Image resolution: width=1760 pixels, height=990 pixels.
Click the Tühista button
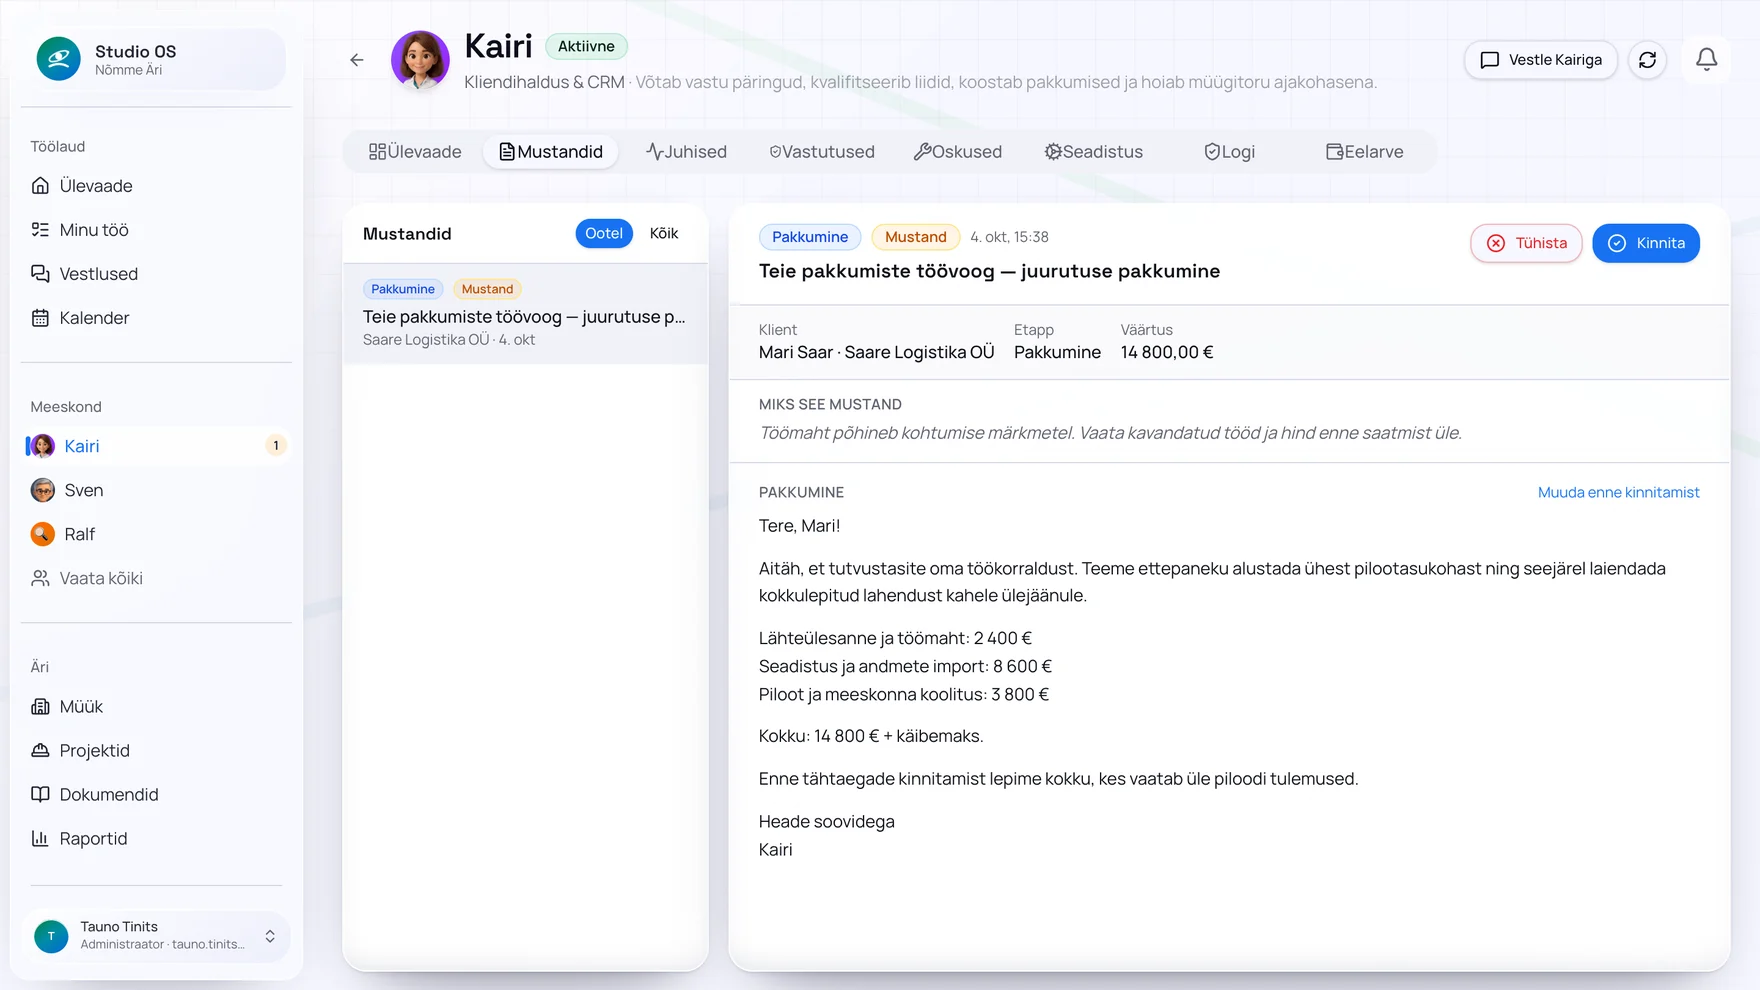click(x=1526, y=243)
